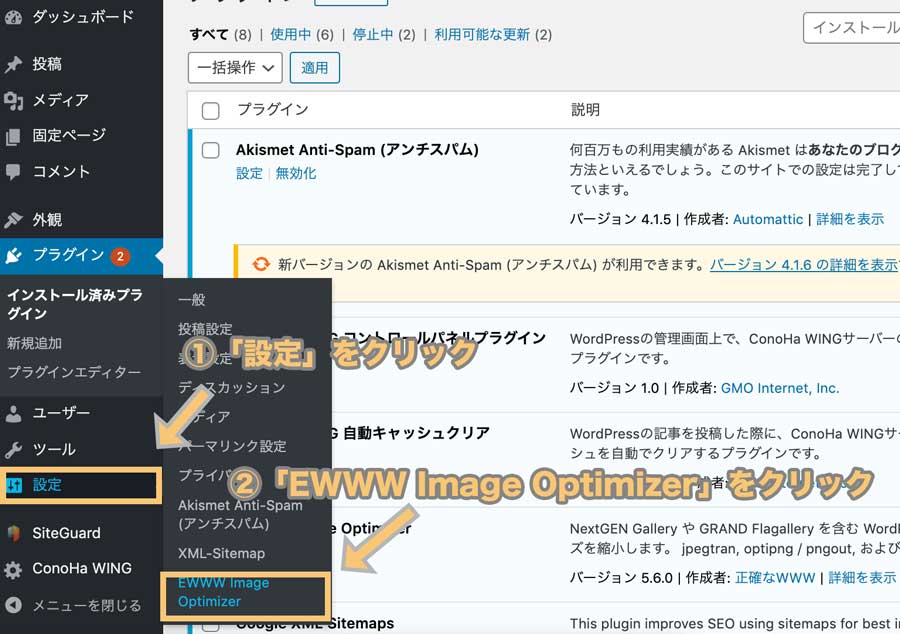Open メディア using its media icon
This screenshot has height=634, width=900.
pyautogui.click(x=13, y=101)
